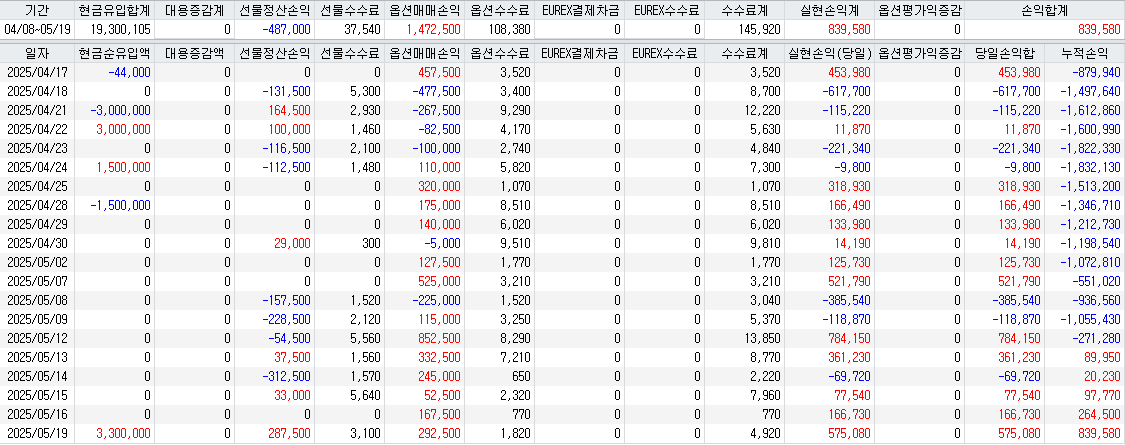The width and height of the screenshot is (1125, 445).
Task: Click the date cell 2025/05/07
Action: click(x=37, y=281)
